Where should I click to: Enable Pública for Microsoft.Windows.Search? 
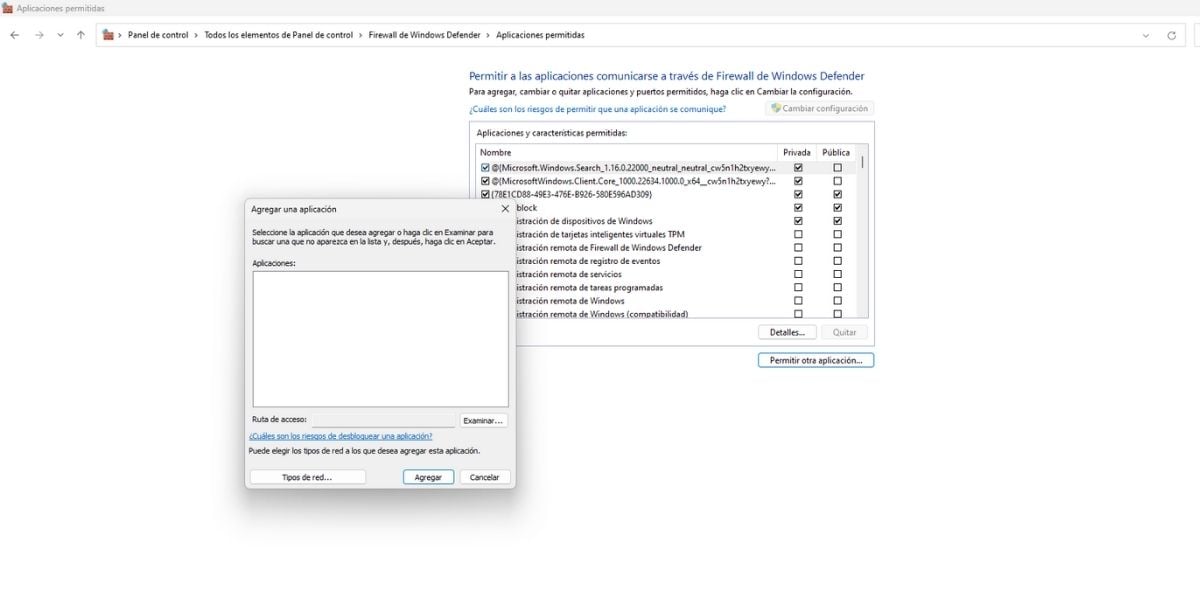(x=837, y=168)
